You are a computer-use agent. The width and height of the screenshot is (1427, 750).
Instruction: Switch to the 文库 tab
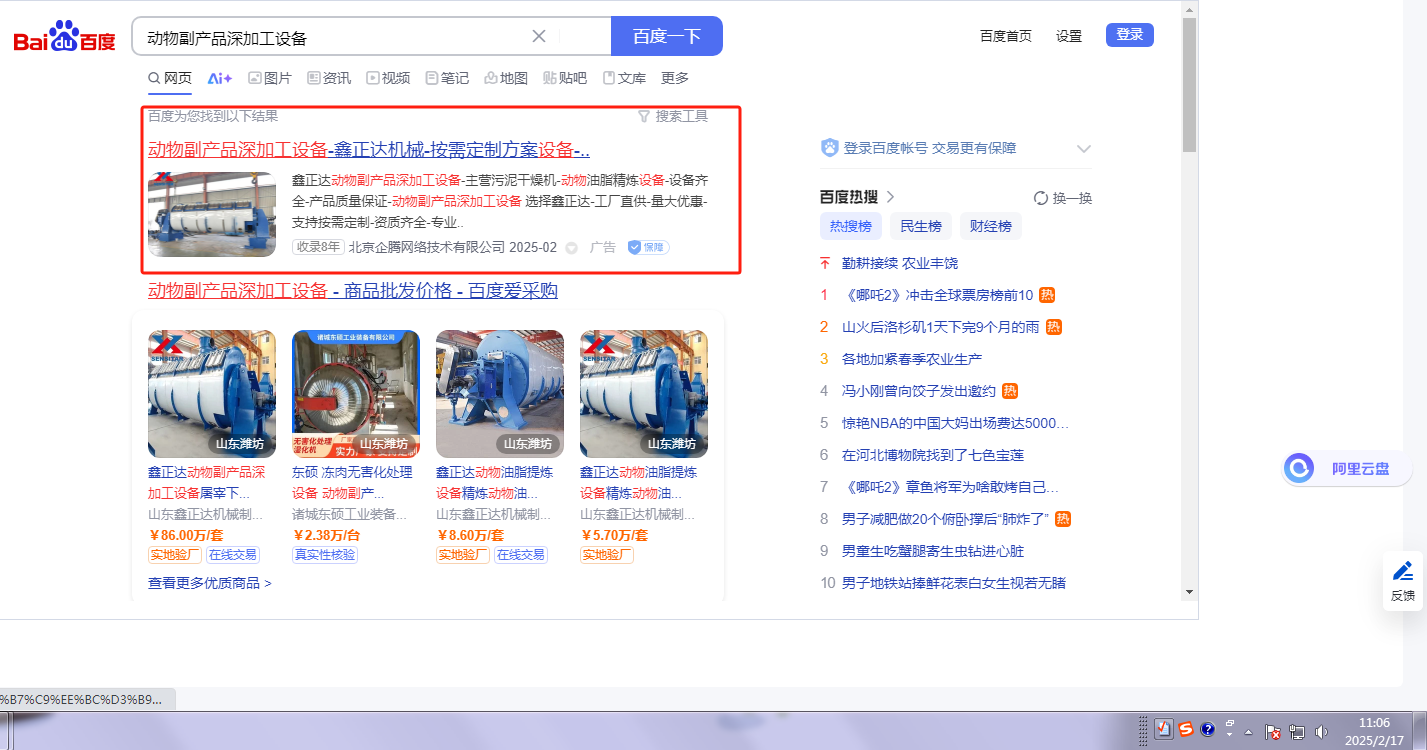click(624, 78)
